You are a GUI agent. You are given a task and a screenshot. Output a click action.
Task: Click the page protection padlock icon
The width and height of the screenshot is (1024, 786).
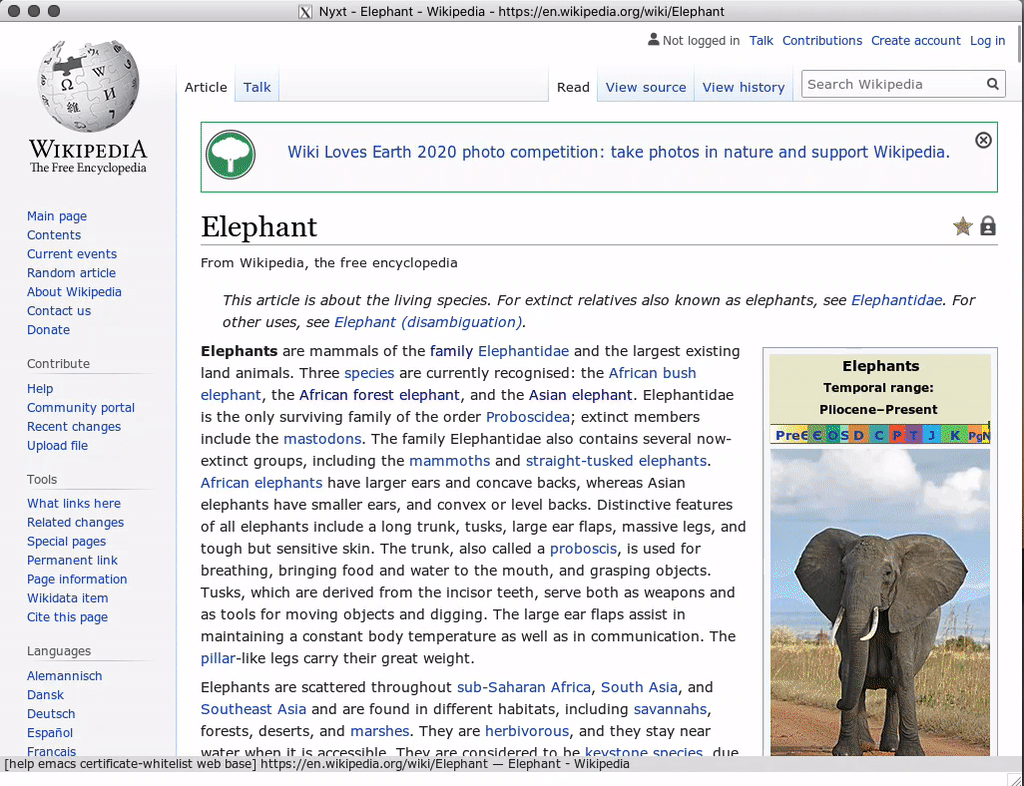coord(988,226)
